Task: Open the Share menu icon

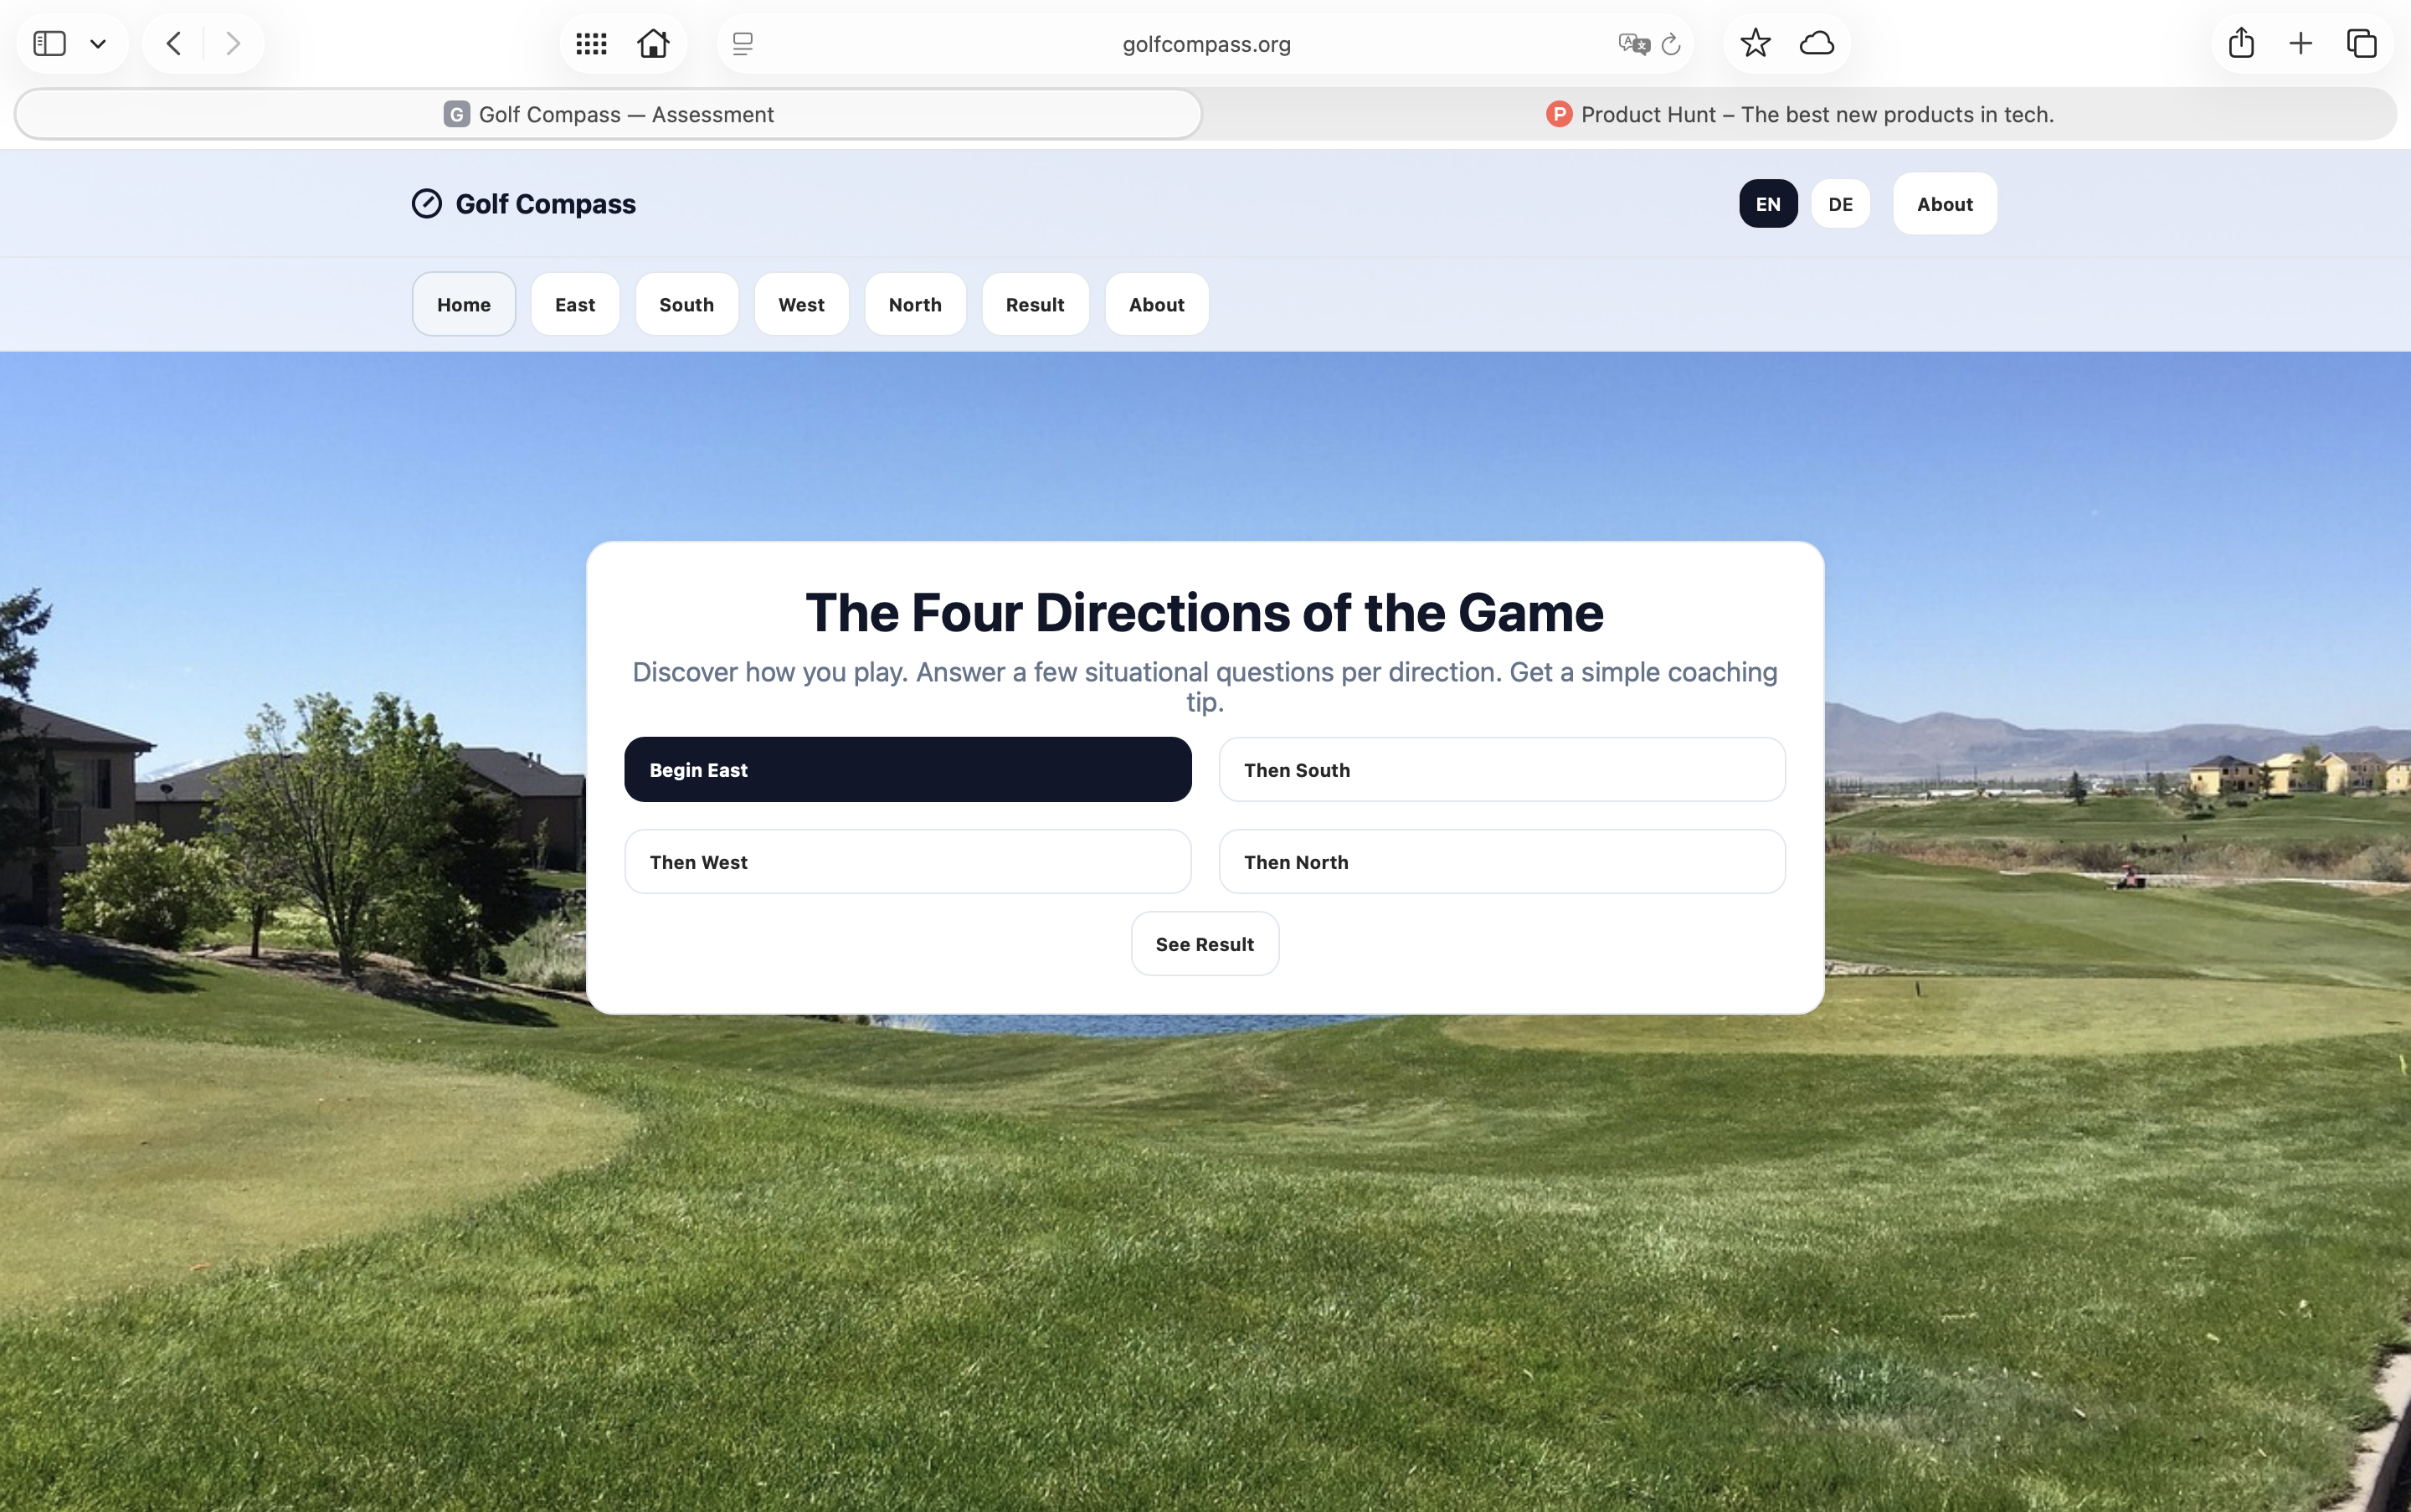Action: point(2240,43)
